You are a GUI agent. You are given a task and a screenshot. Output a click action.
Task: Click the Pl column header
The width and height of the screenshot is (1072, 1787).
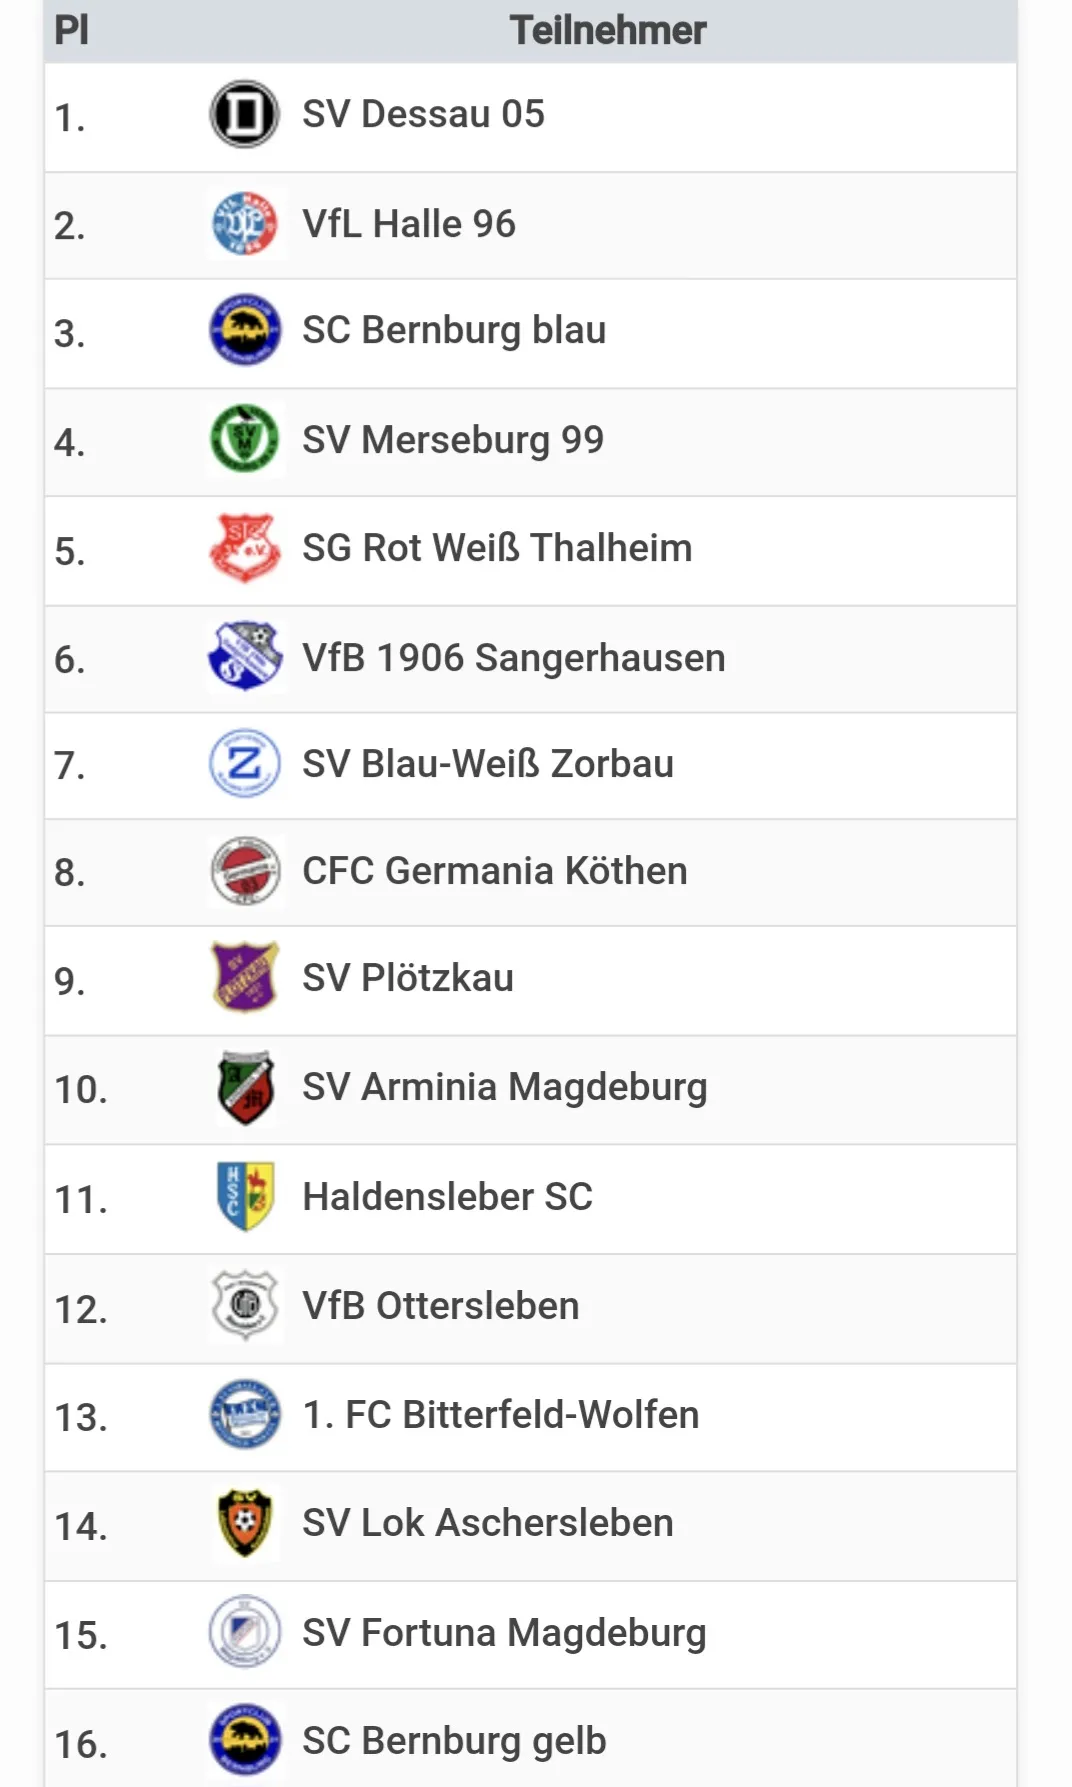pos(72,30)
